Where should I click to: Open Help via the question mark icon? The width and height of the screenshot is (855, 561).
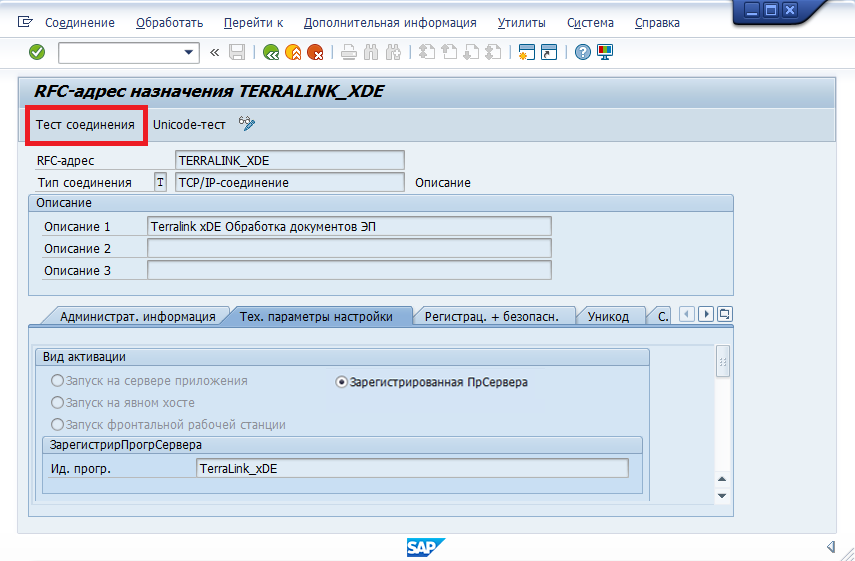point(583,52)
